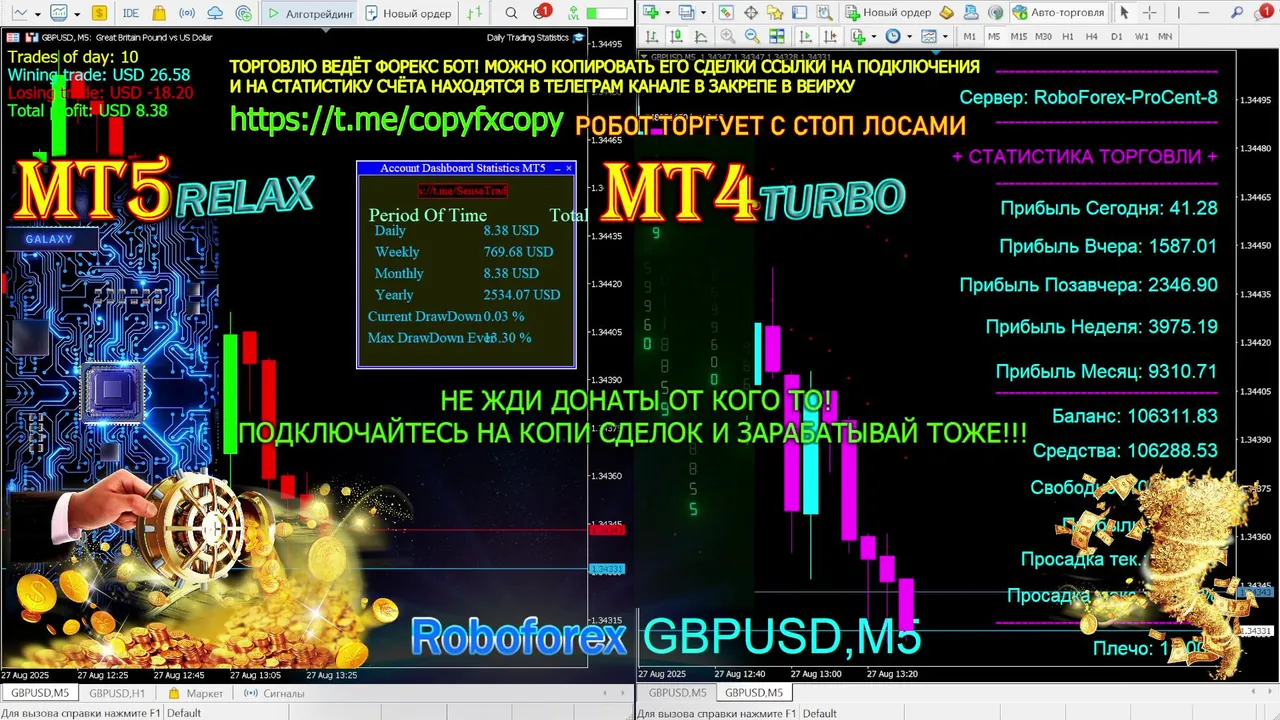The width and height of the screenshot is (1280, 720).
Task: Toggle MT4 Terminal panel icon
Action: tap(799, 12)
